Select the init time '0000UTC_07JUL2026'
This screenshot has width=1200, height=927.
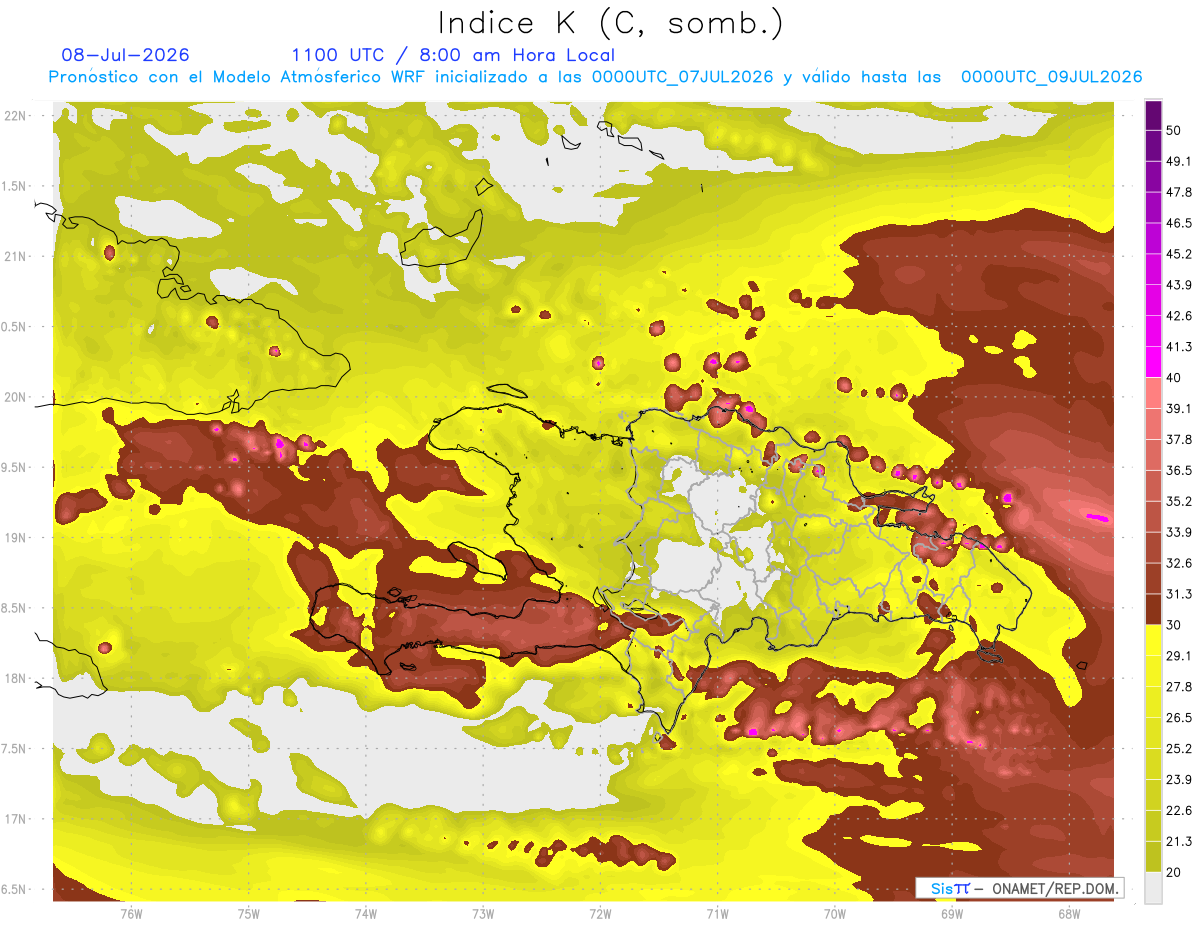[x=682, y=77]
